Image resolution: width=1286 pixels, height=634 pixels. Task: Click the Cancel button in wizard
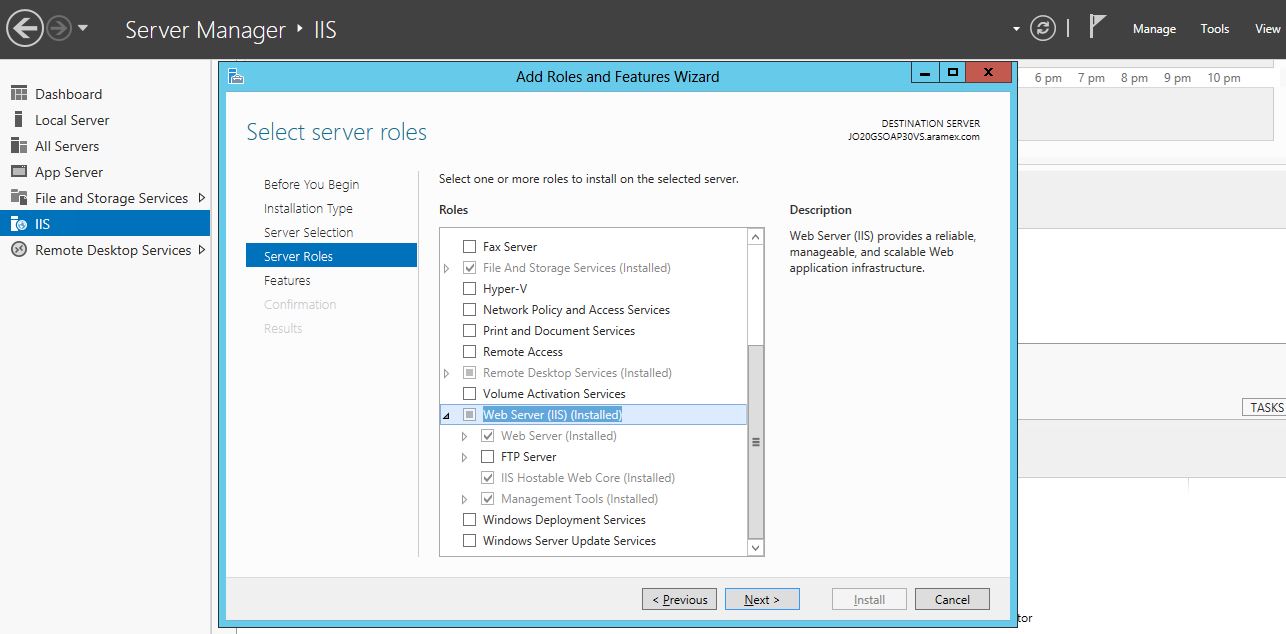tap(951, 599)
